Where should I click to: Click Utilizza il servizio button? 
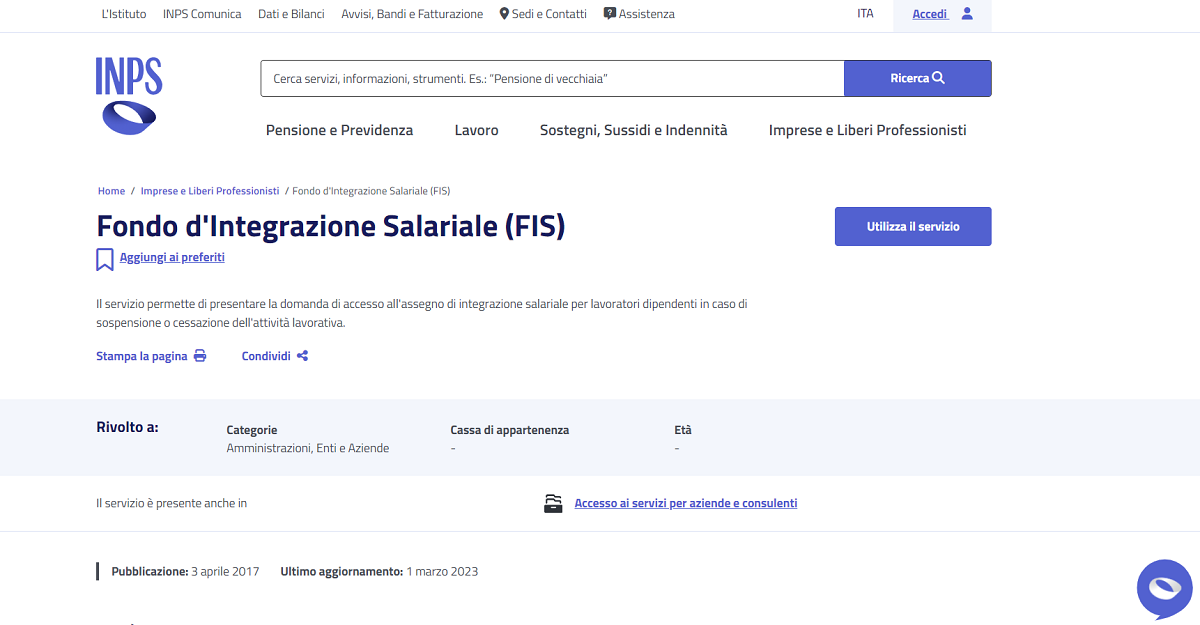click(913, 226)
